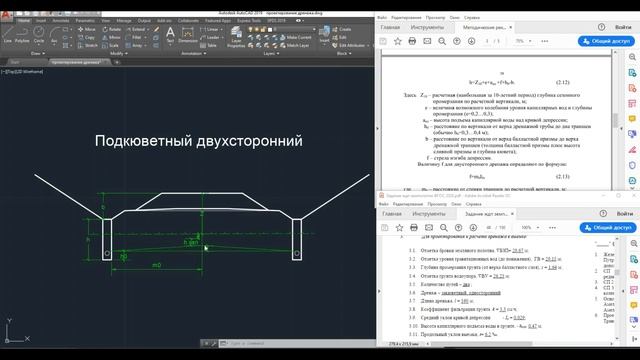Click Общий доступ button in upper PDF

606,41
